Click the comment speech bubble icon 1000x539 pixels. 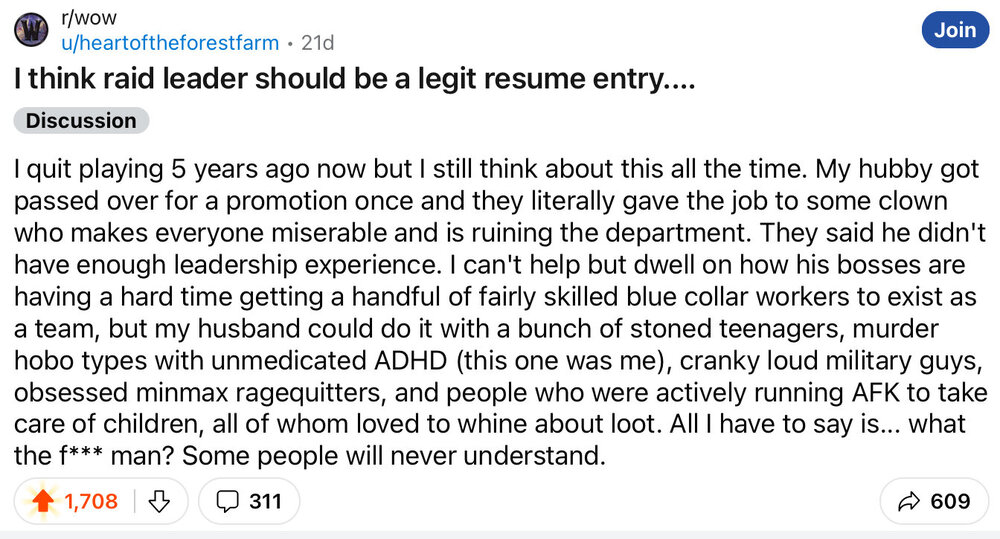coord(227,501)
